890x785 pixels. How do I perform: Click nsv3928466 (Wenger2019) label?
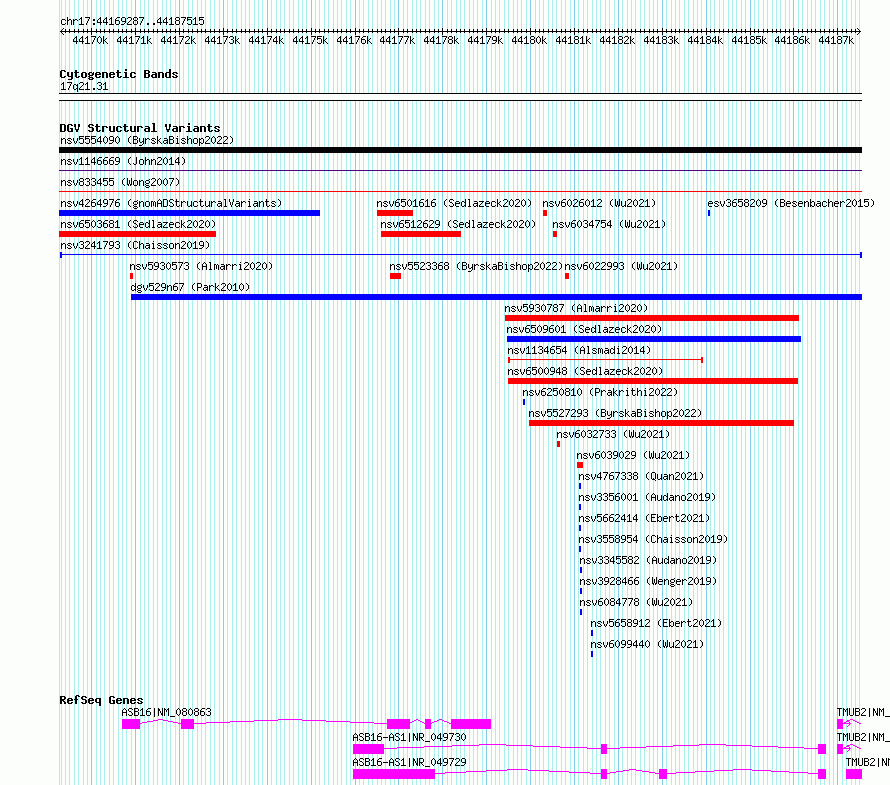(x=648, y=581)
